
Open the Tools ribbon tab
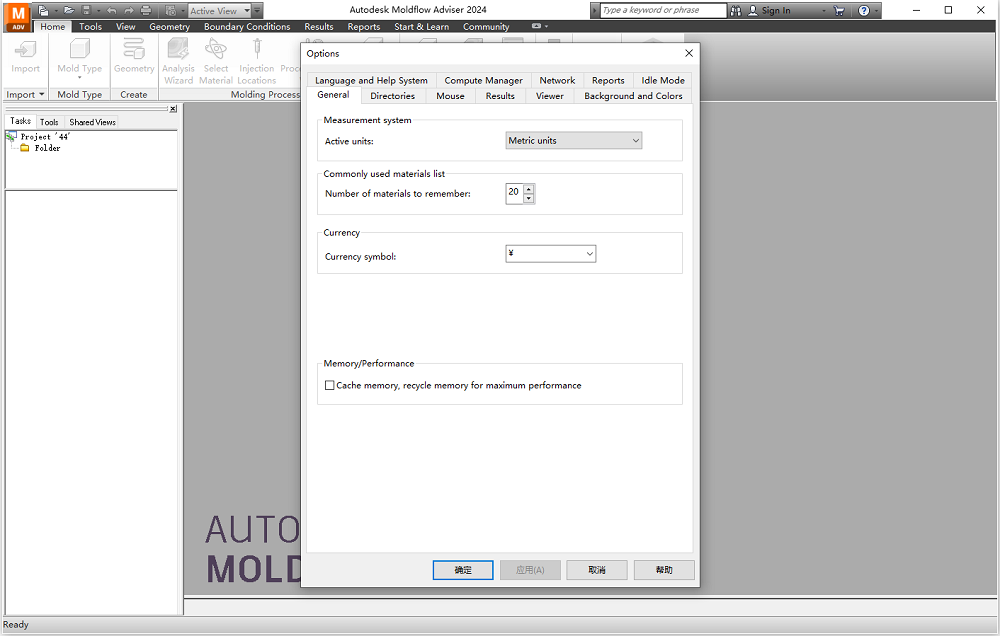click(x=91, y=27)
